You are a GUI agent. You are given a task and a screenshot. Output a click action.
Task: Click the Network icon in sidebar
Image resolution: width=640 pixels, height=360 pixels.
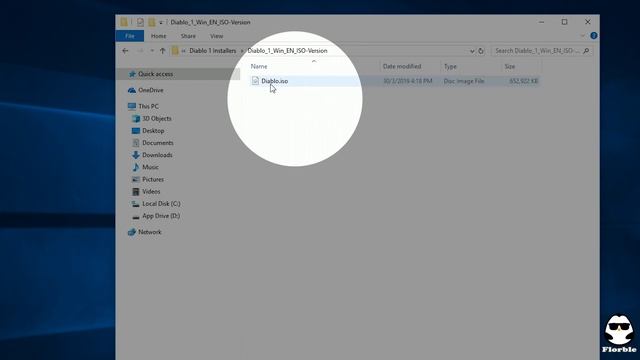pos(131,232)
